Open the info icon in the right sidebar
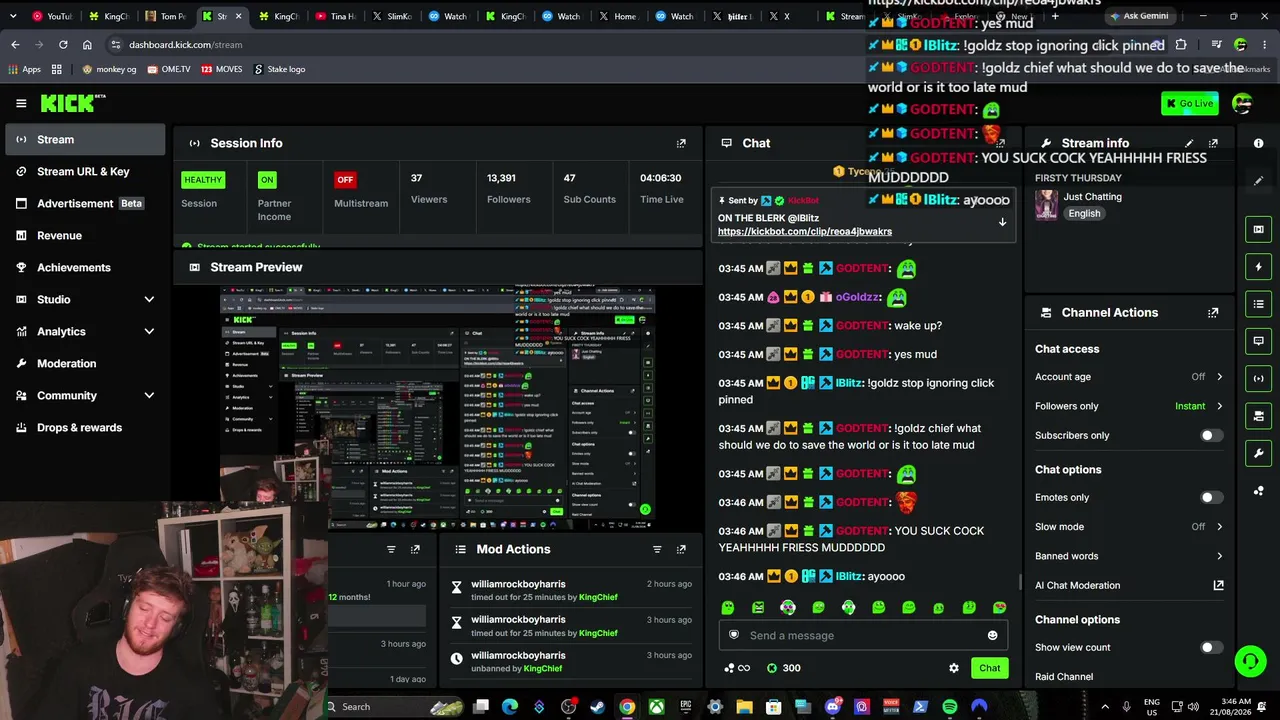This screenshot has height=720, width=1280. point(1258,143)
